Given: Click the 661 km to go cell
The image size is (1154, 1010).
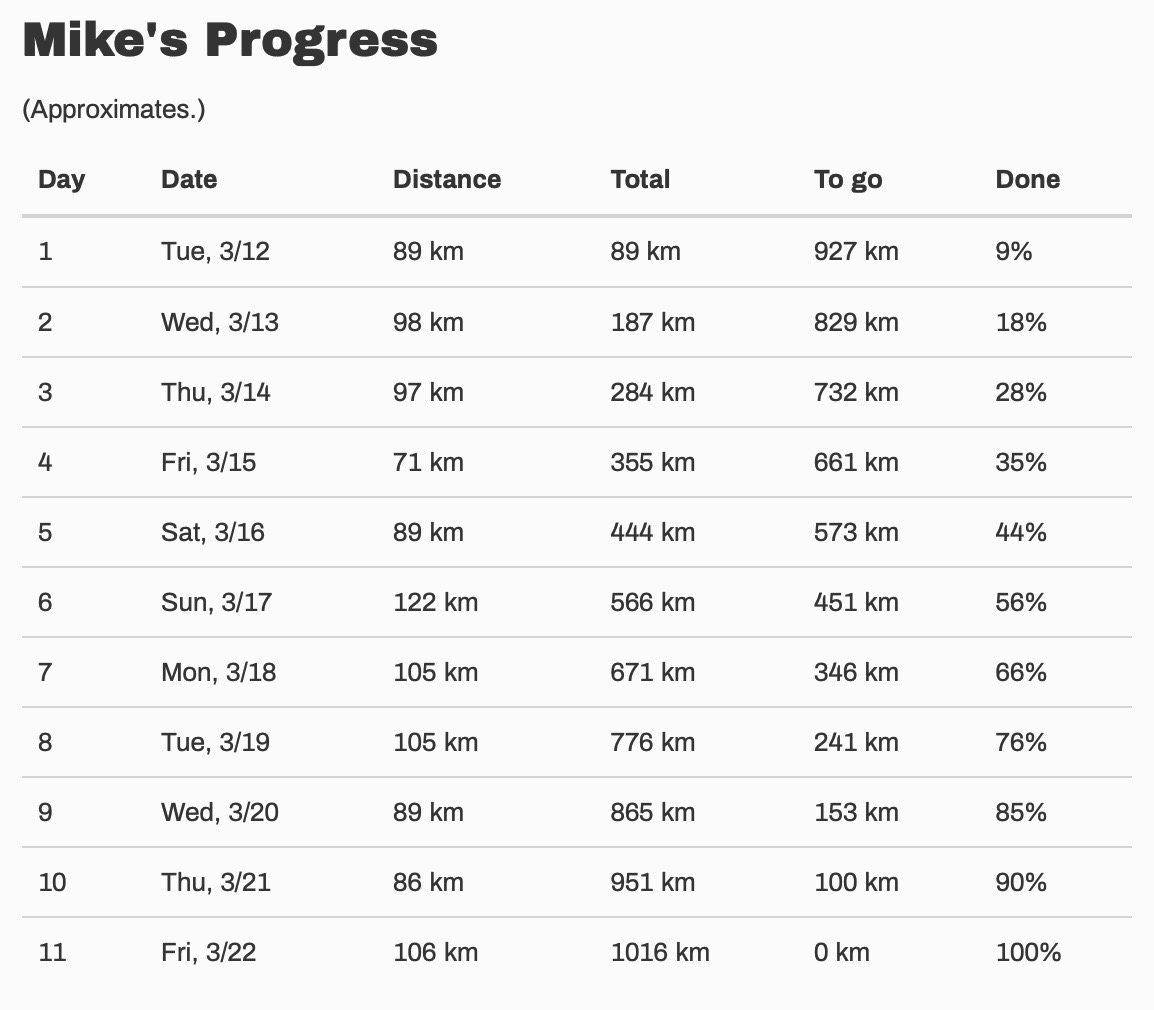Looking at the screenshot, I should coord(856,462).
